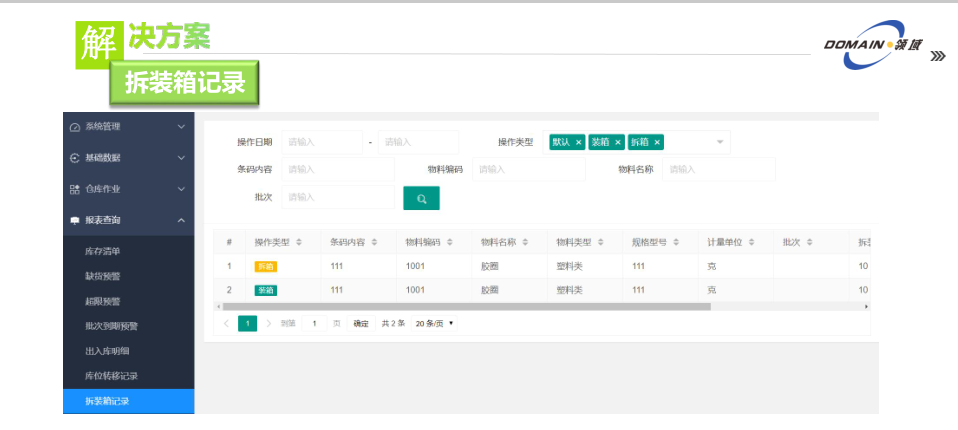Open the 20条/页 page size dropdown
Screen dimensions: 958x430
[434, 323]
